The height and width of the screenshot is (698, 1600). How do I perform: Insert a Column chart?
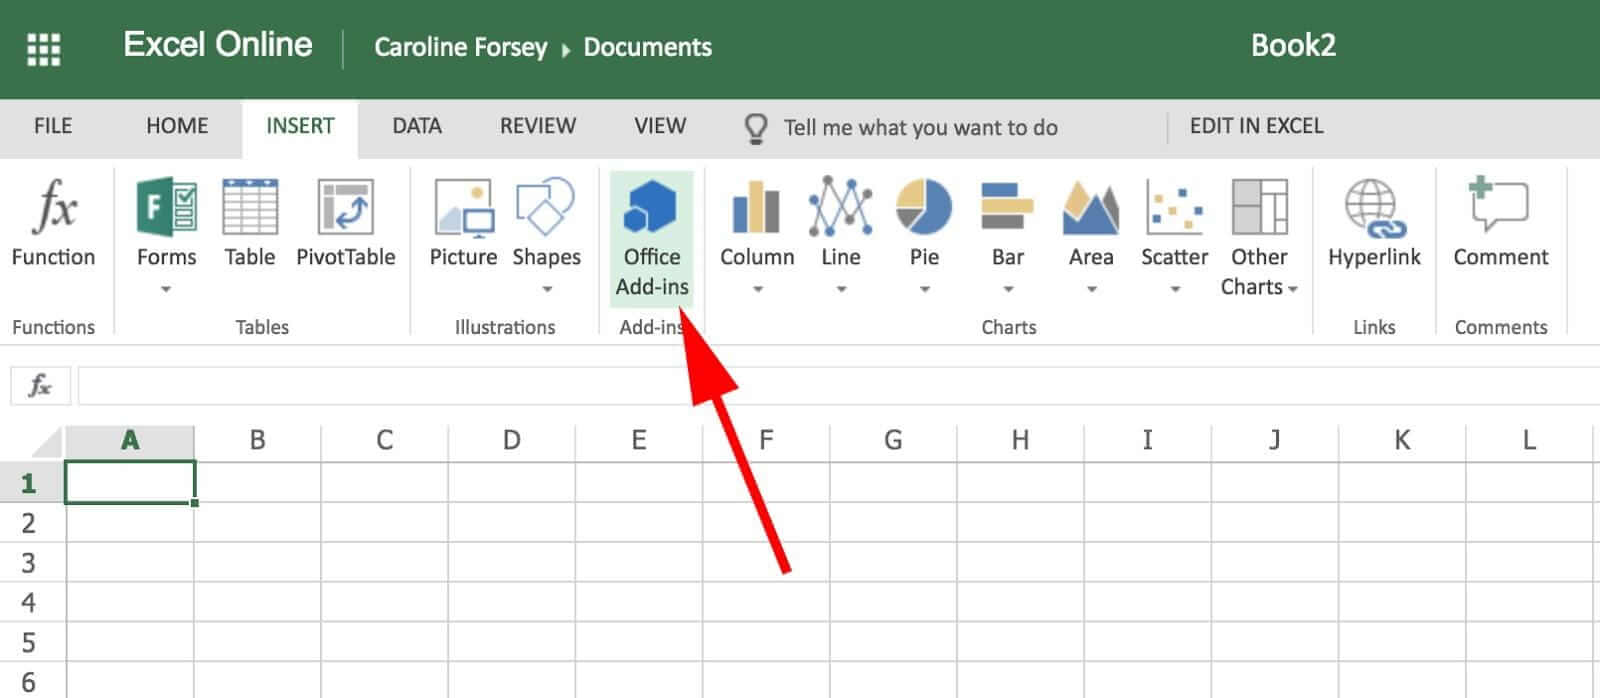(x=757, y=223)
